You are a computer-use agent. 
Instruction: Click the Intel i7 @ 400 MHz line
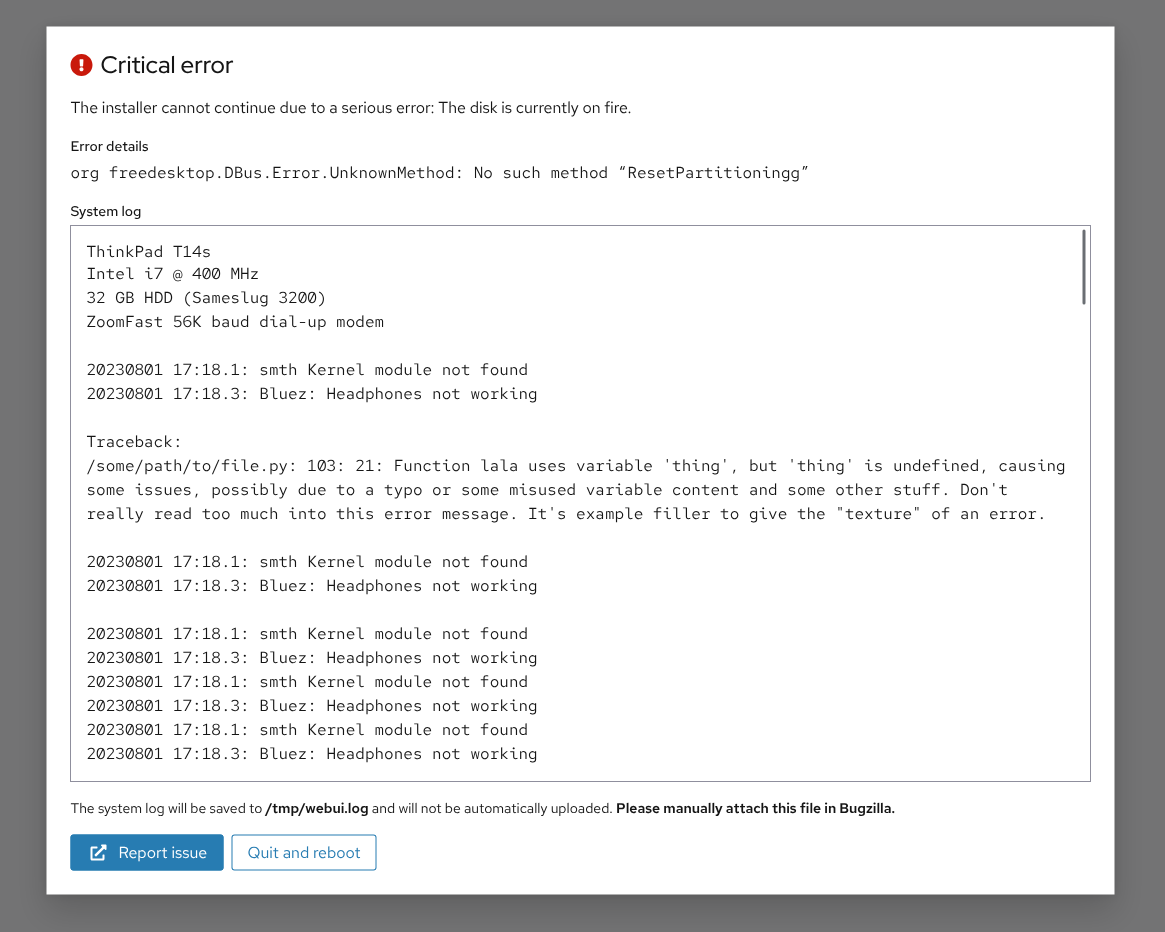point(173,275)
